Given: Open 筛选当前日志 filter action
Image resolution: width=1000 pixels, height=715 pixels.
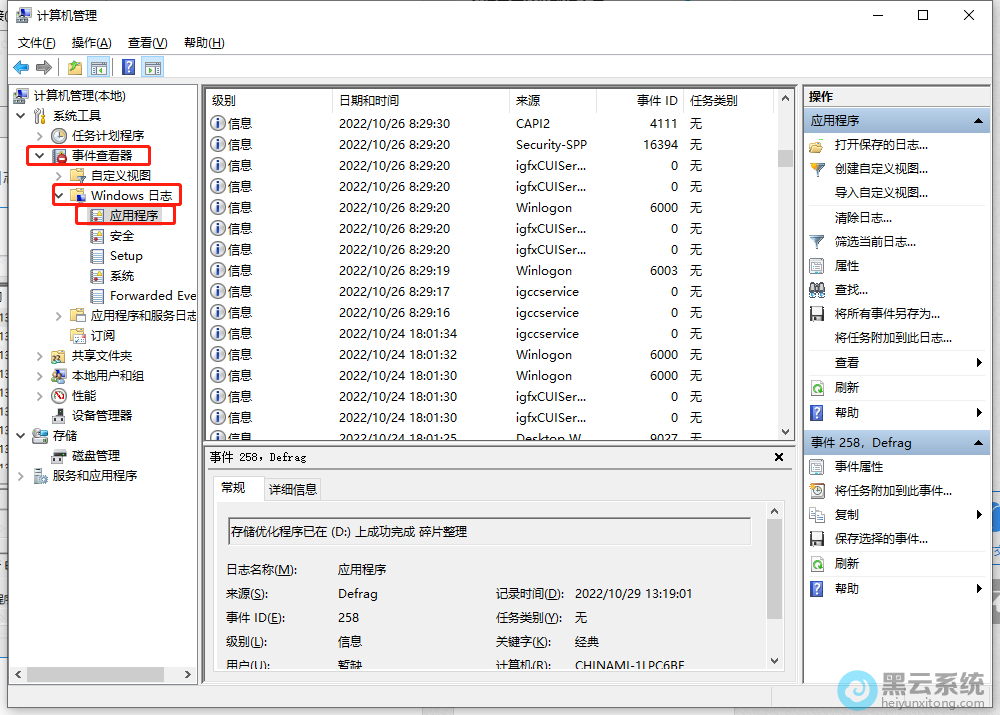Looking at the screenshot, I should pyautogui.click(x=875, y=241).
